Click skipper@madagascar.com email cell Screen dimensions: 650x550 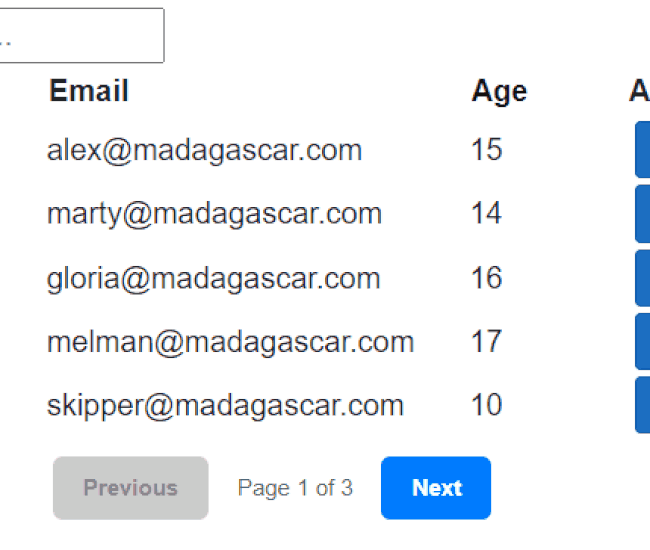tap(225, 406)
